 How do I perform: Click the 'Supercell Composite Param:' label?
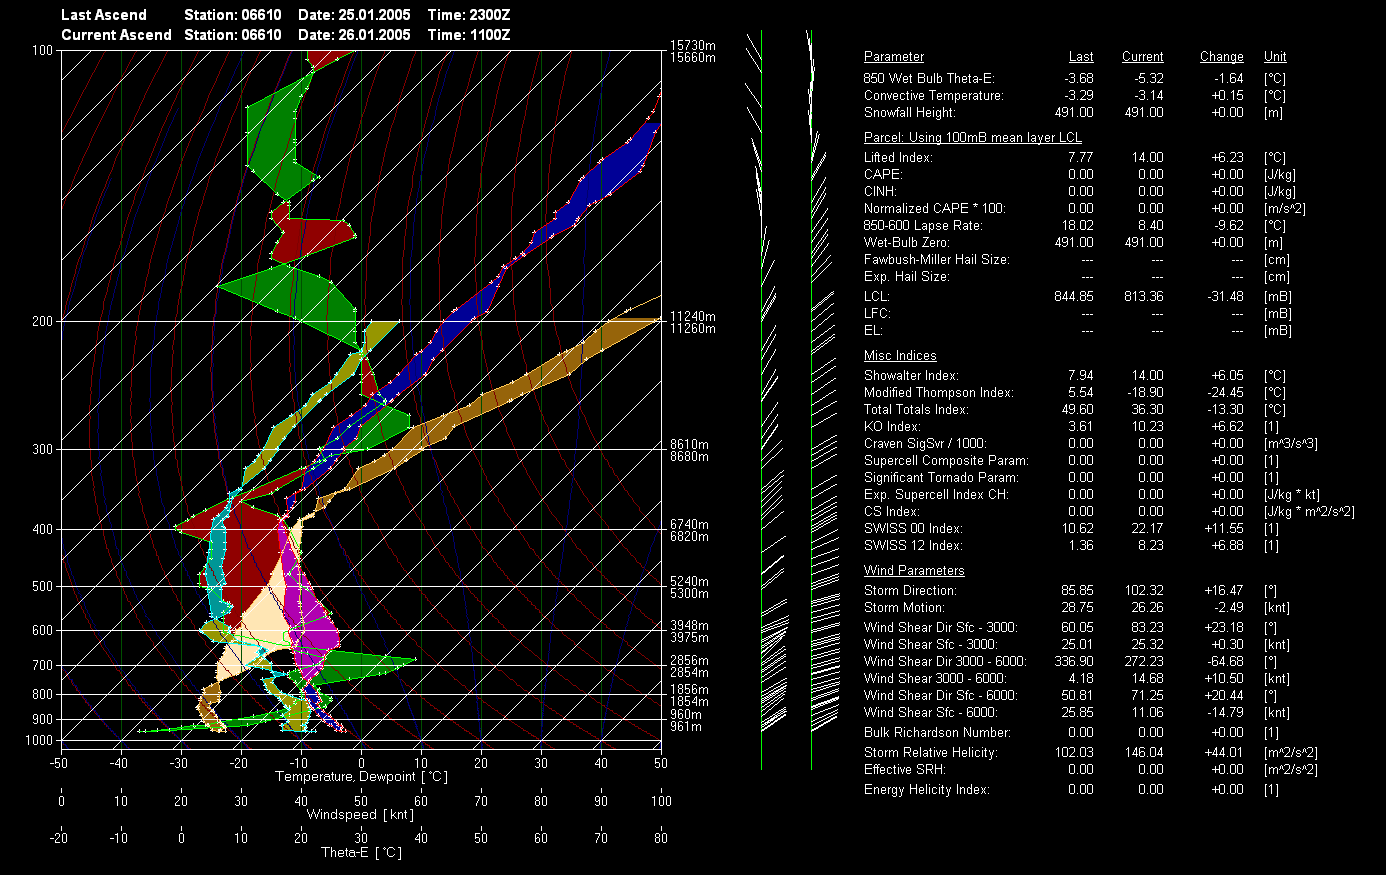[946, 460]
